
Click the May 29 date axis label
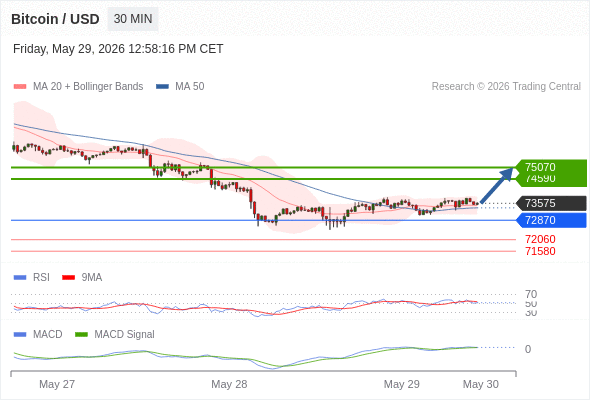click(x=401, y=384)
